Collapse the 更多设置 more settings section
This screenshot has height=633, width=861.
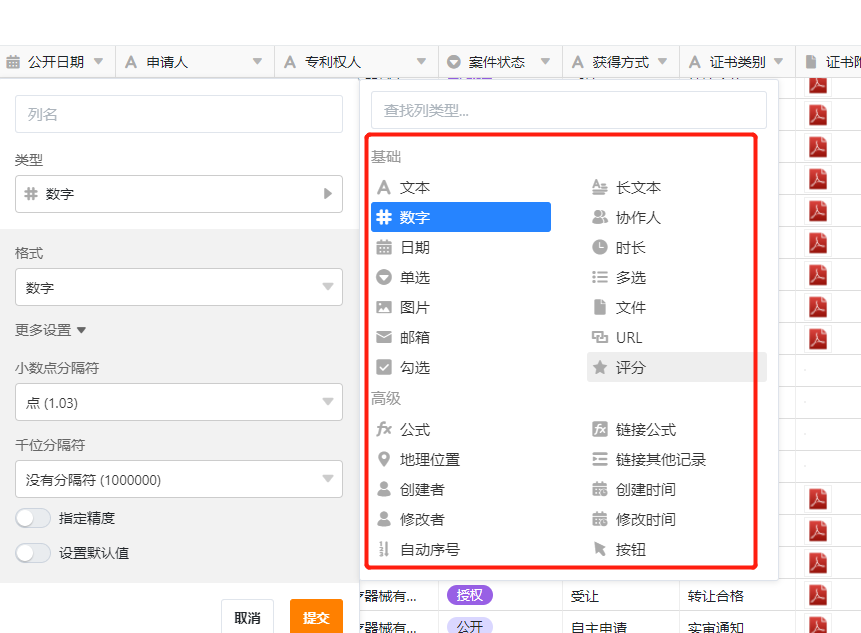click(51, 330)
